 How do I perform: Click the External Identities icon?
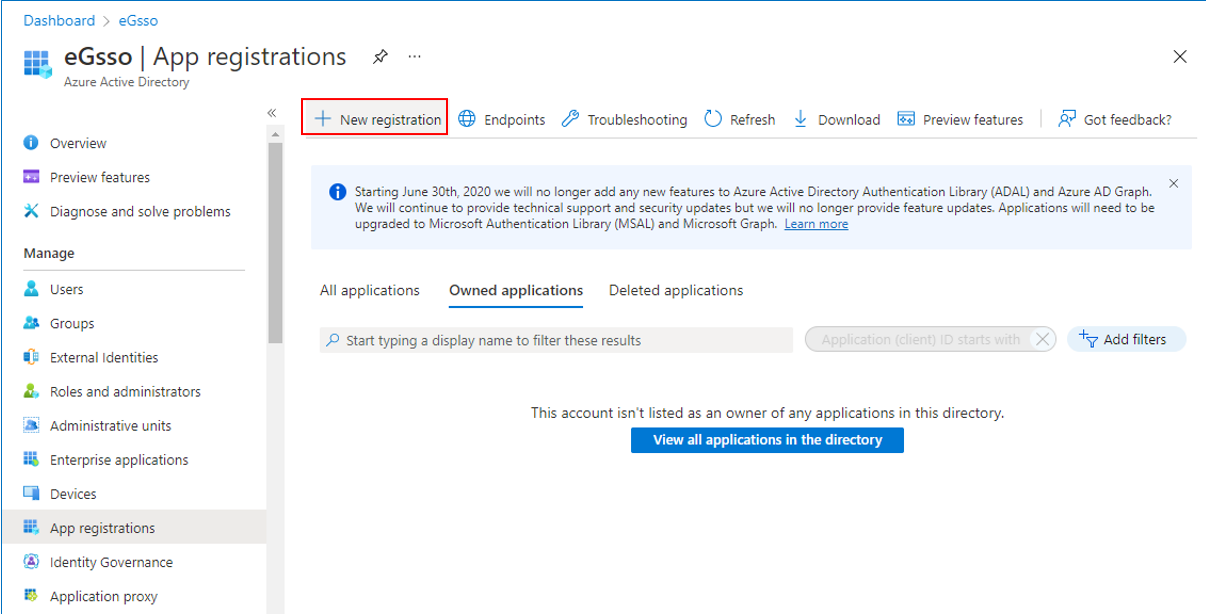click(31, 357)
